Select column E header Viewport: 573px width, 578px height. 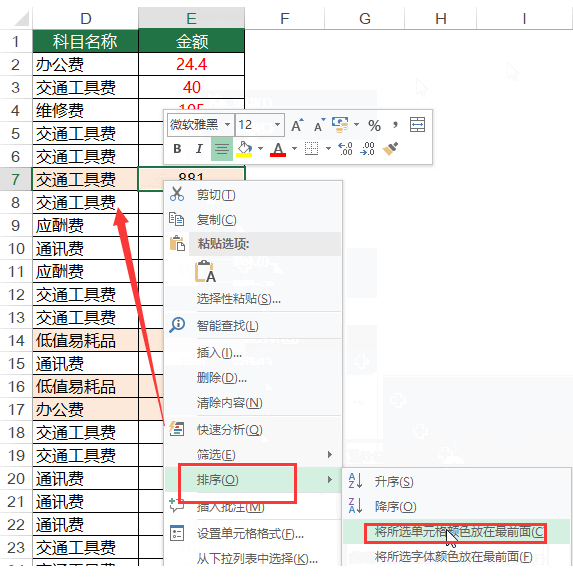pos(191,18)
